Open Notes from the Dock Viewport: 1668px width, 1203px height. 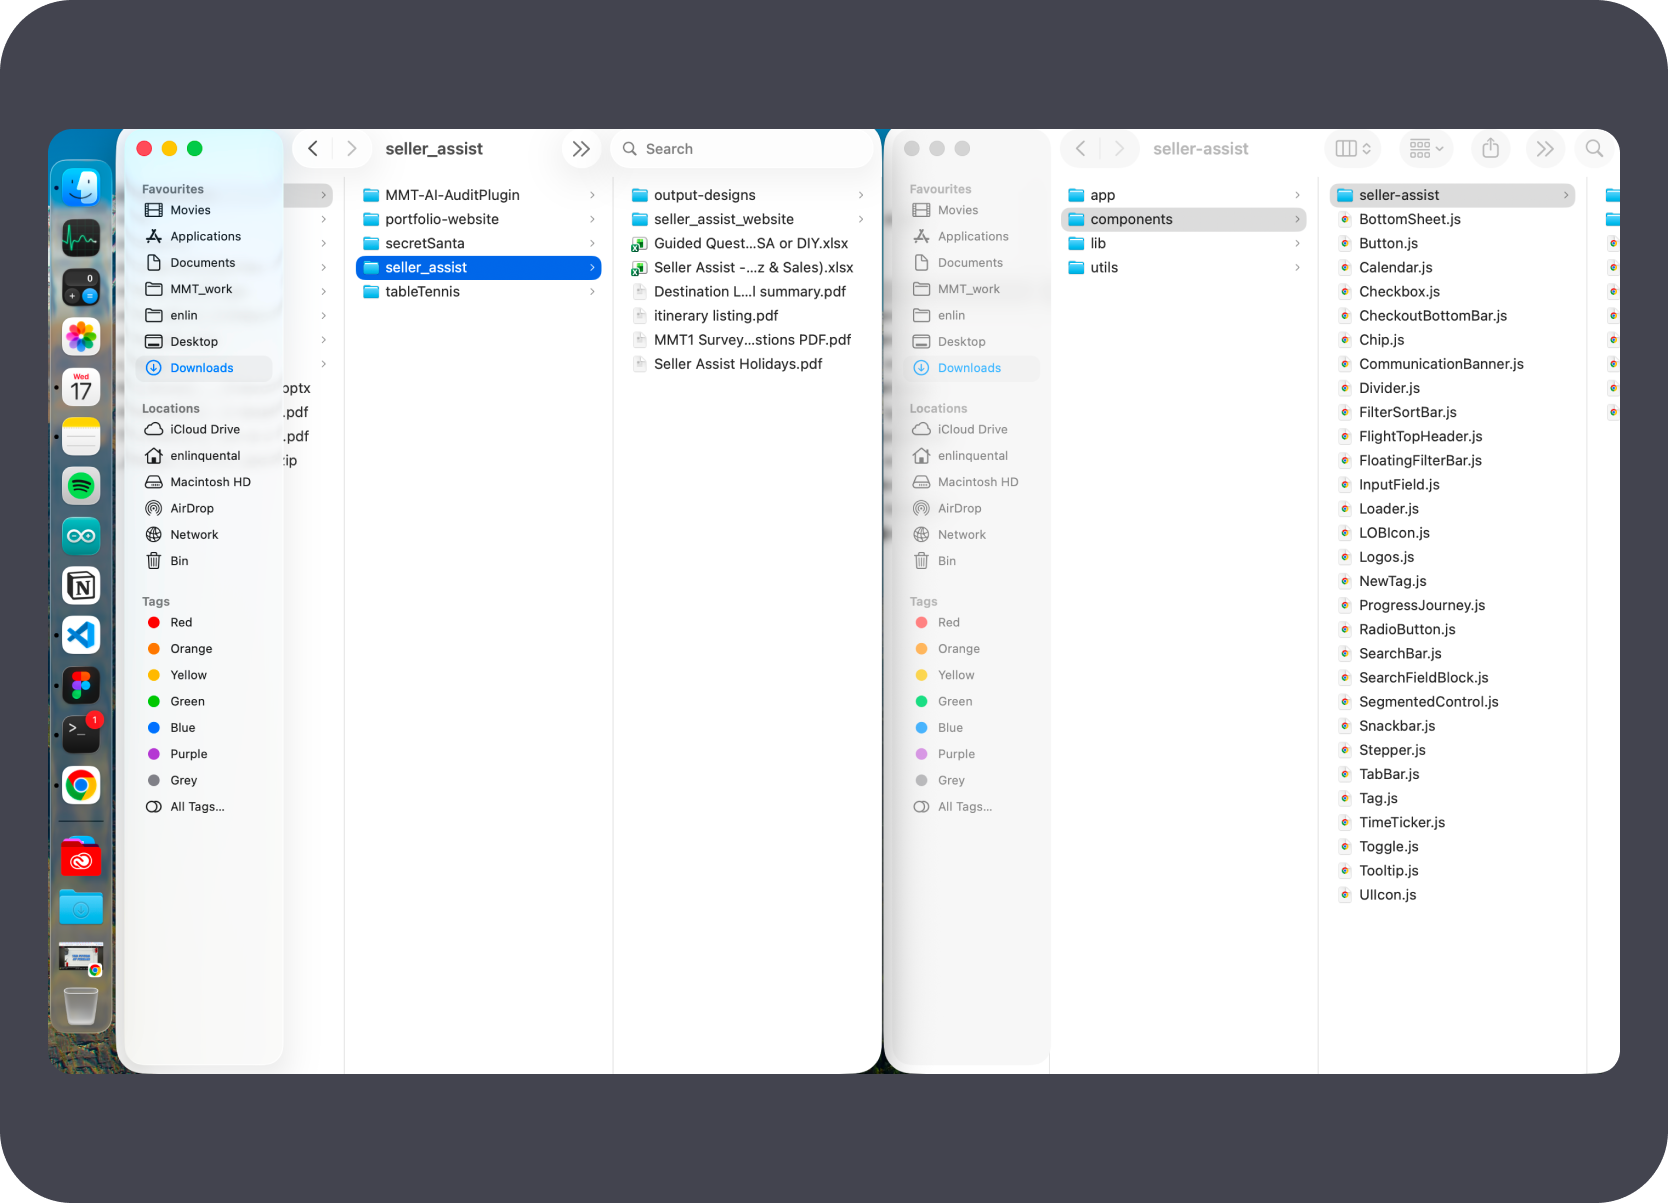81,437
